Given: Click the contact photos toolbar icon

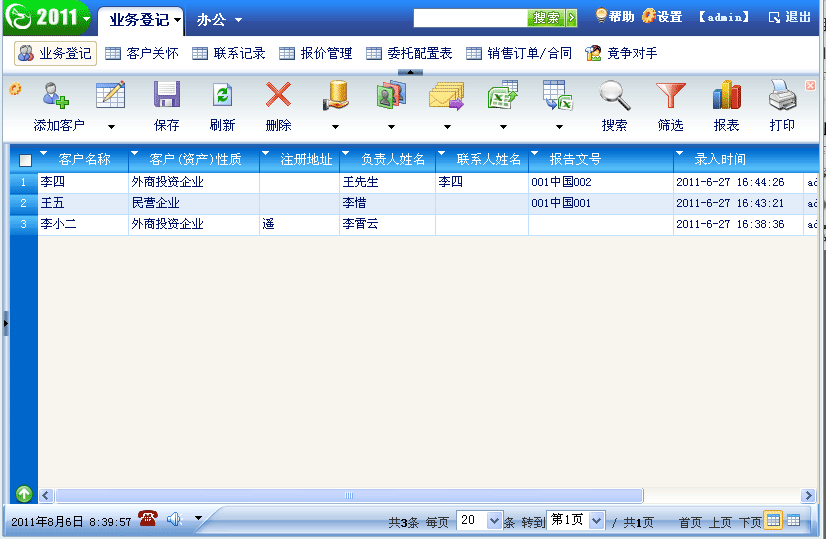Looking at the screenshot, I should coord(391,95).
